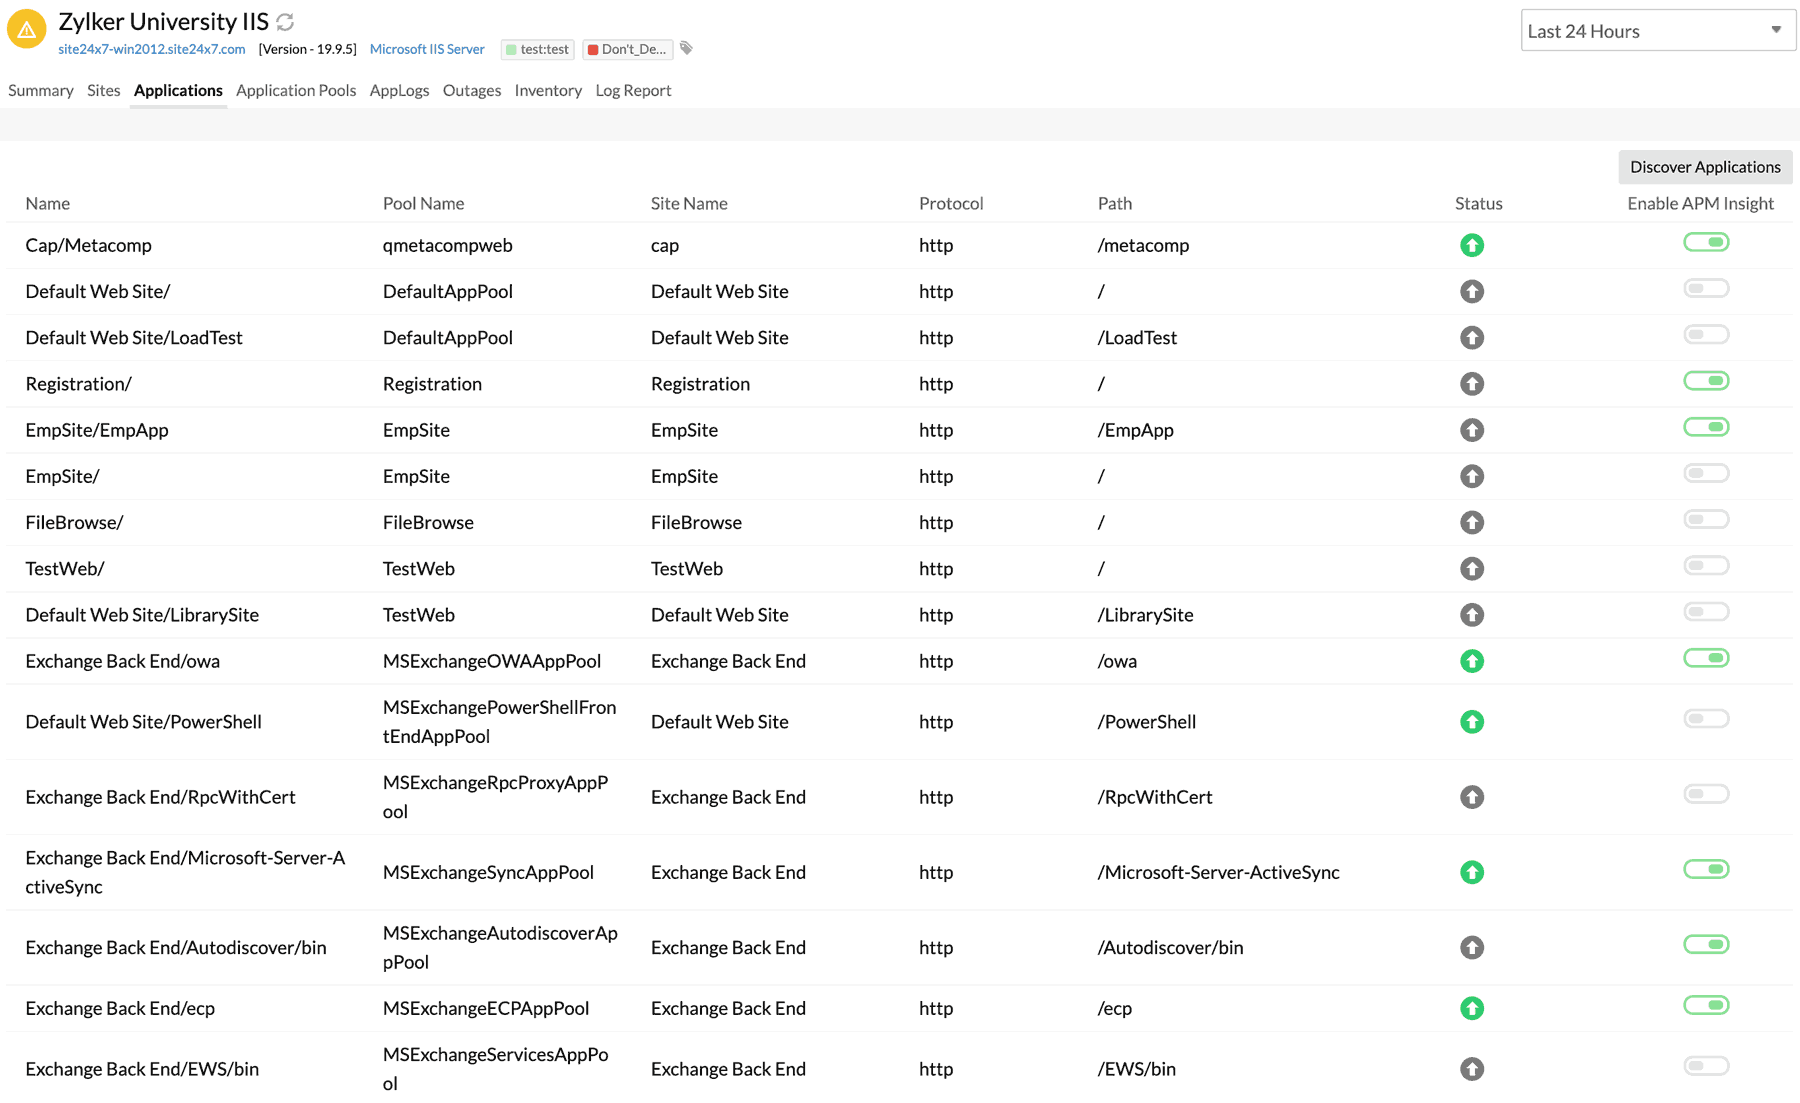Turn off APM Insight for EmpSite/EmpApp

(1705, 427)
